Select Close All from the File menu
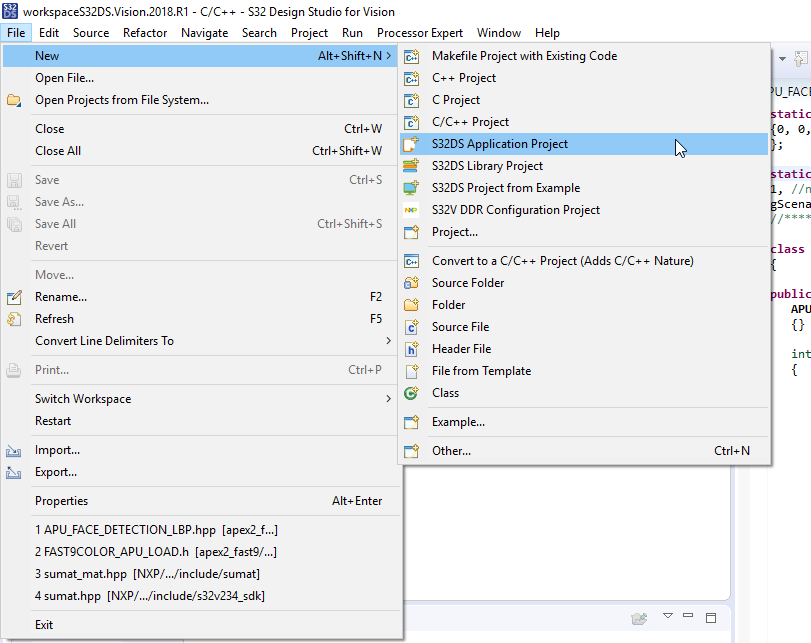This screenshot has width=811, height=643. [x=200, y=151]
